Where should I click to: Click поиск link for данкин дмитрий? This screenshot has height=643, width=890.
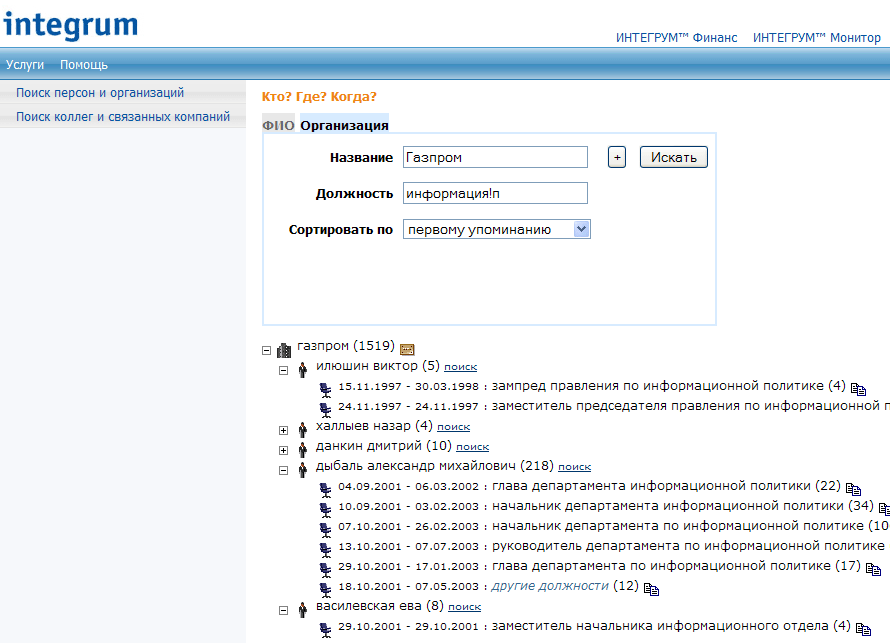(x=472, y=447)
